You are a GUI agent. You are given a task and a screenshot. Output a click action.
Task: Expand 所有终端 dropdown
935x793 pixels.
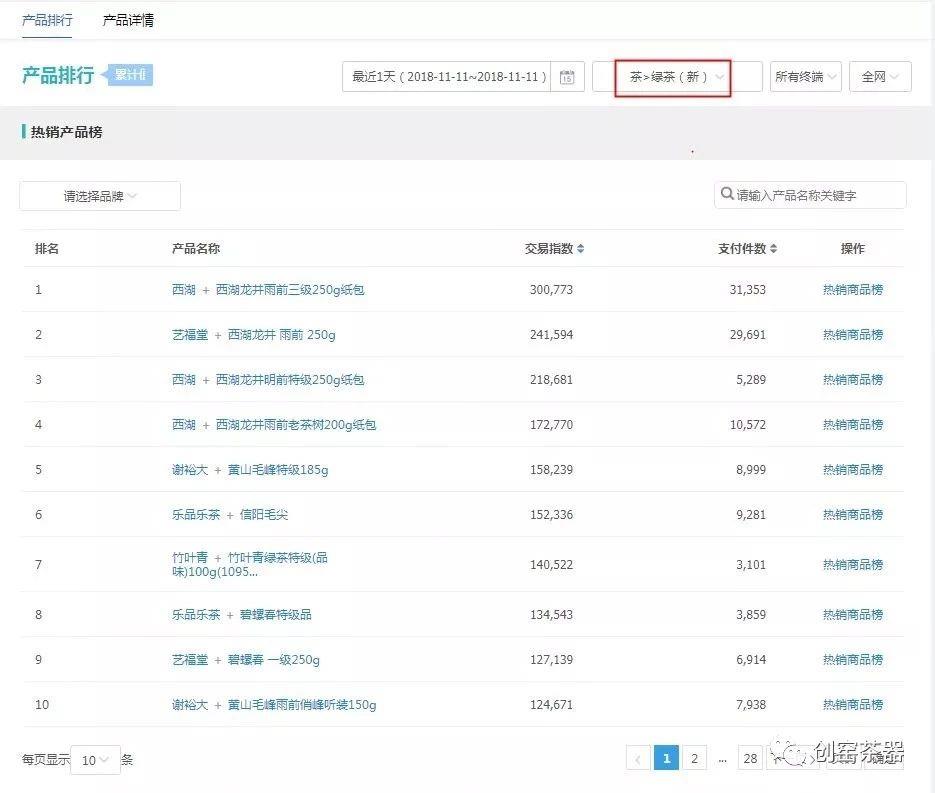tap(806, 77)
